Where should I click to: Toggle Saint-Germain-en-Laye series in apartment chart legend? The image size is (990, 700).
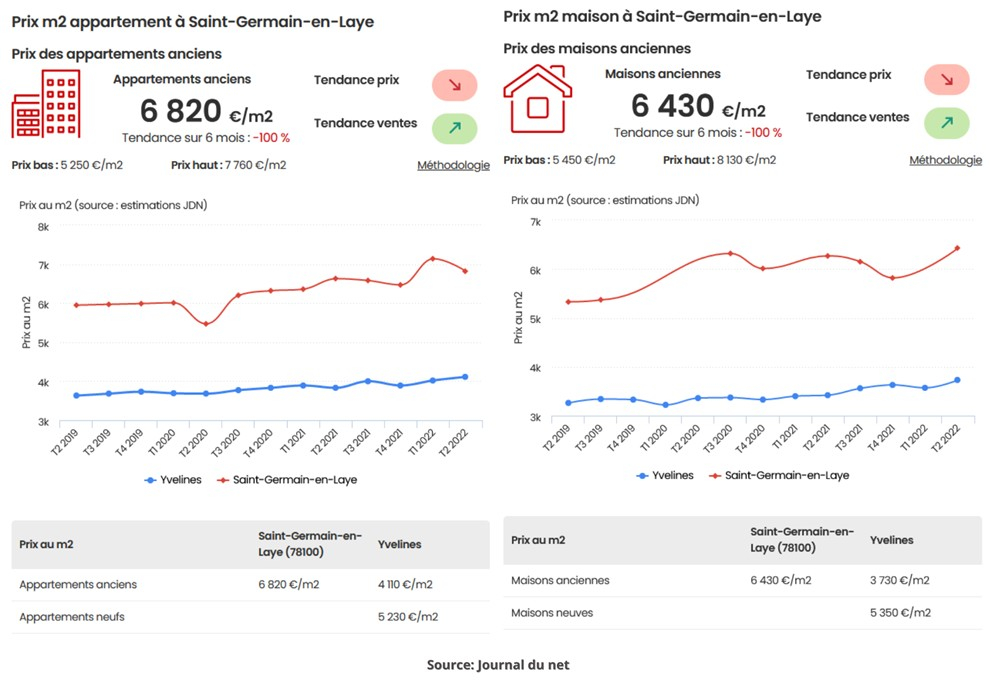coord(287,480)
